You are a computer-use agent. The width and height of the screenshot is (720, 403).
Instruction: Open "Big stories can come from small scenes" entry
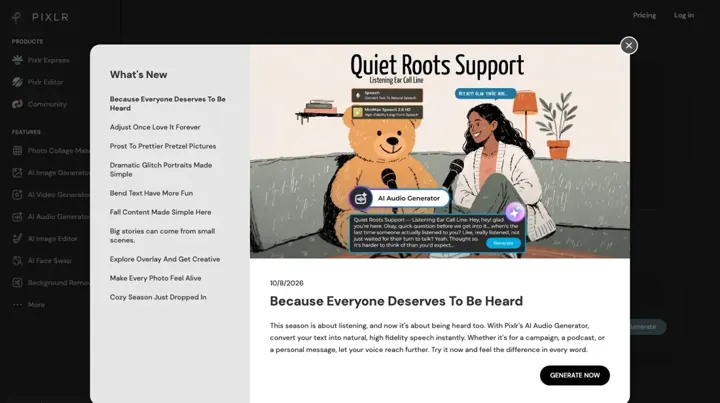(162, 235)
